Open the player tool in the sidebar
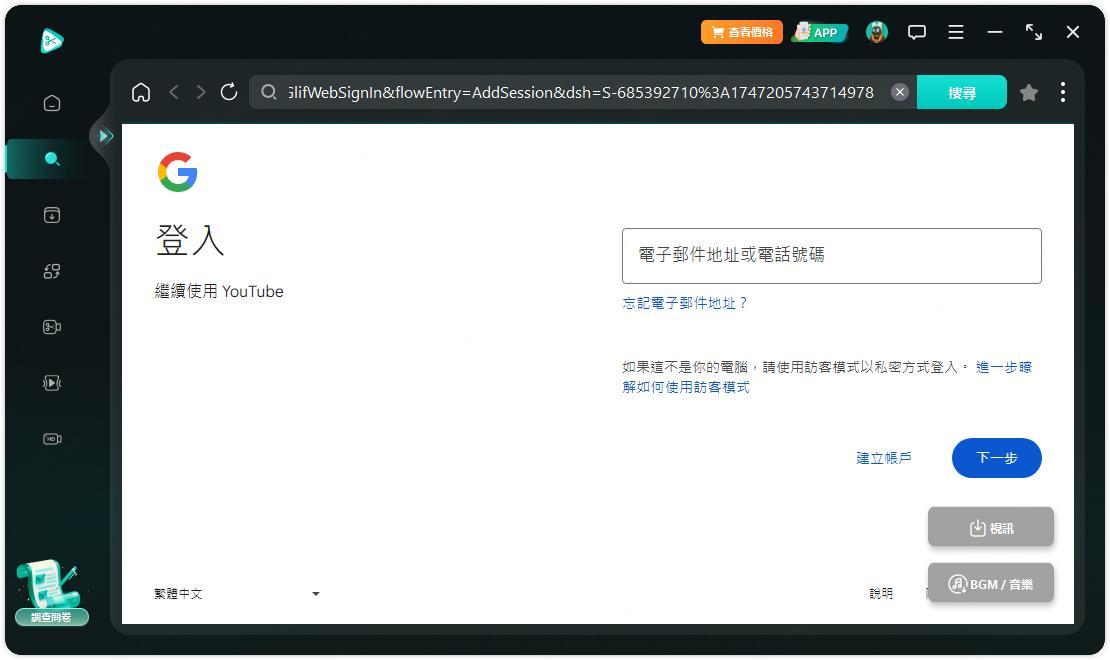Image resolution: width=1110 pixels, height=660 pixels. pos(52,383)
